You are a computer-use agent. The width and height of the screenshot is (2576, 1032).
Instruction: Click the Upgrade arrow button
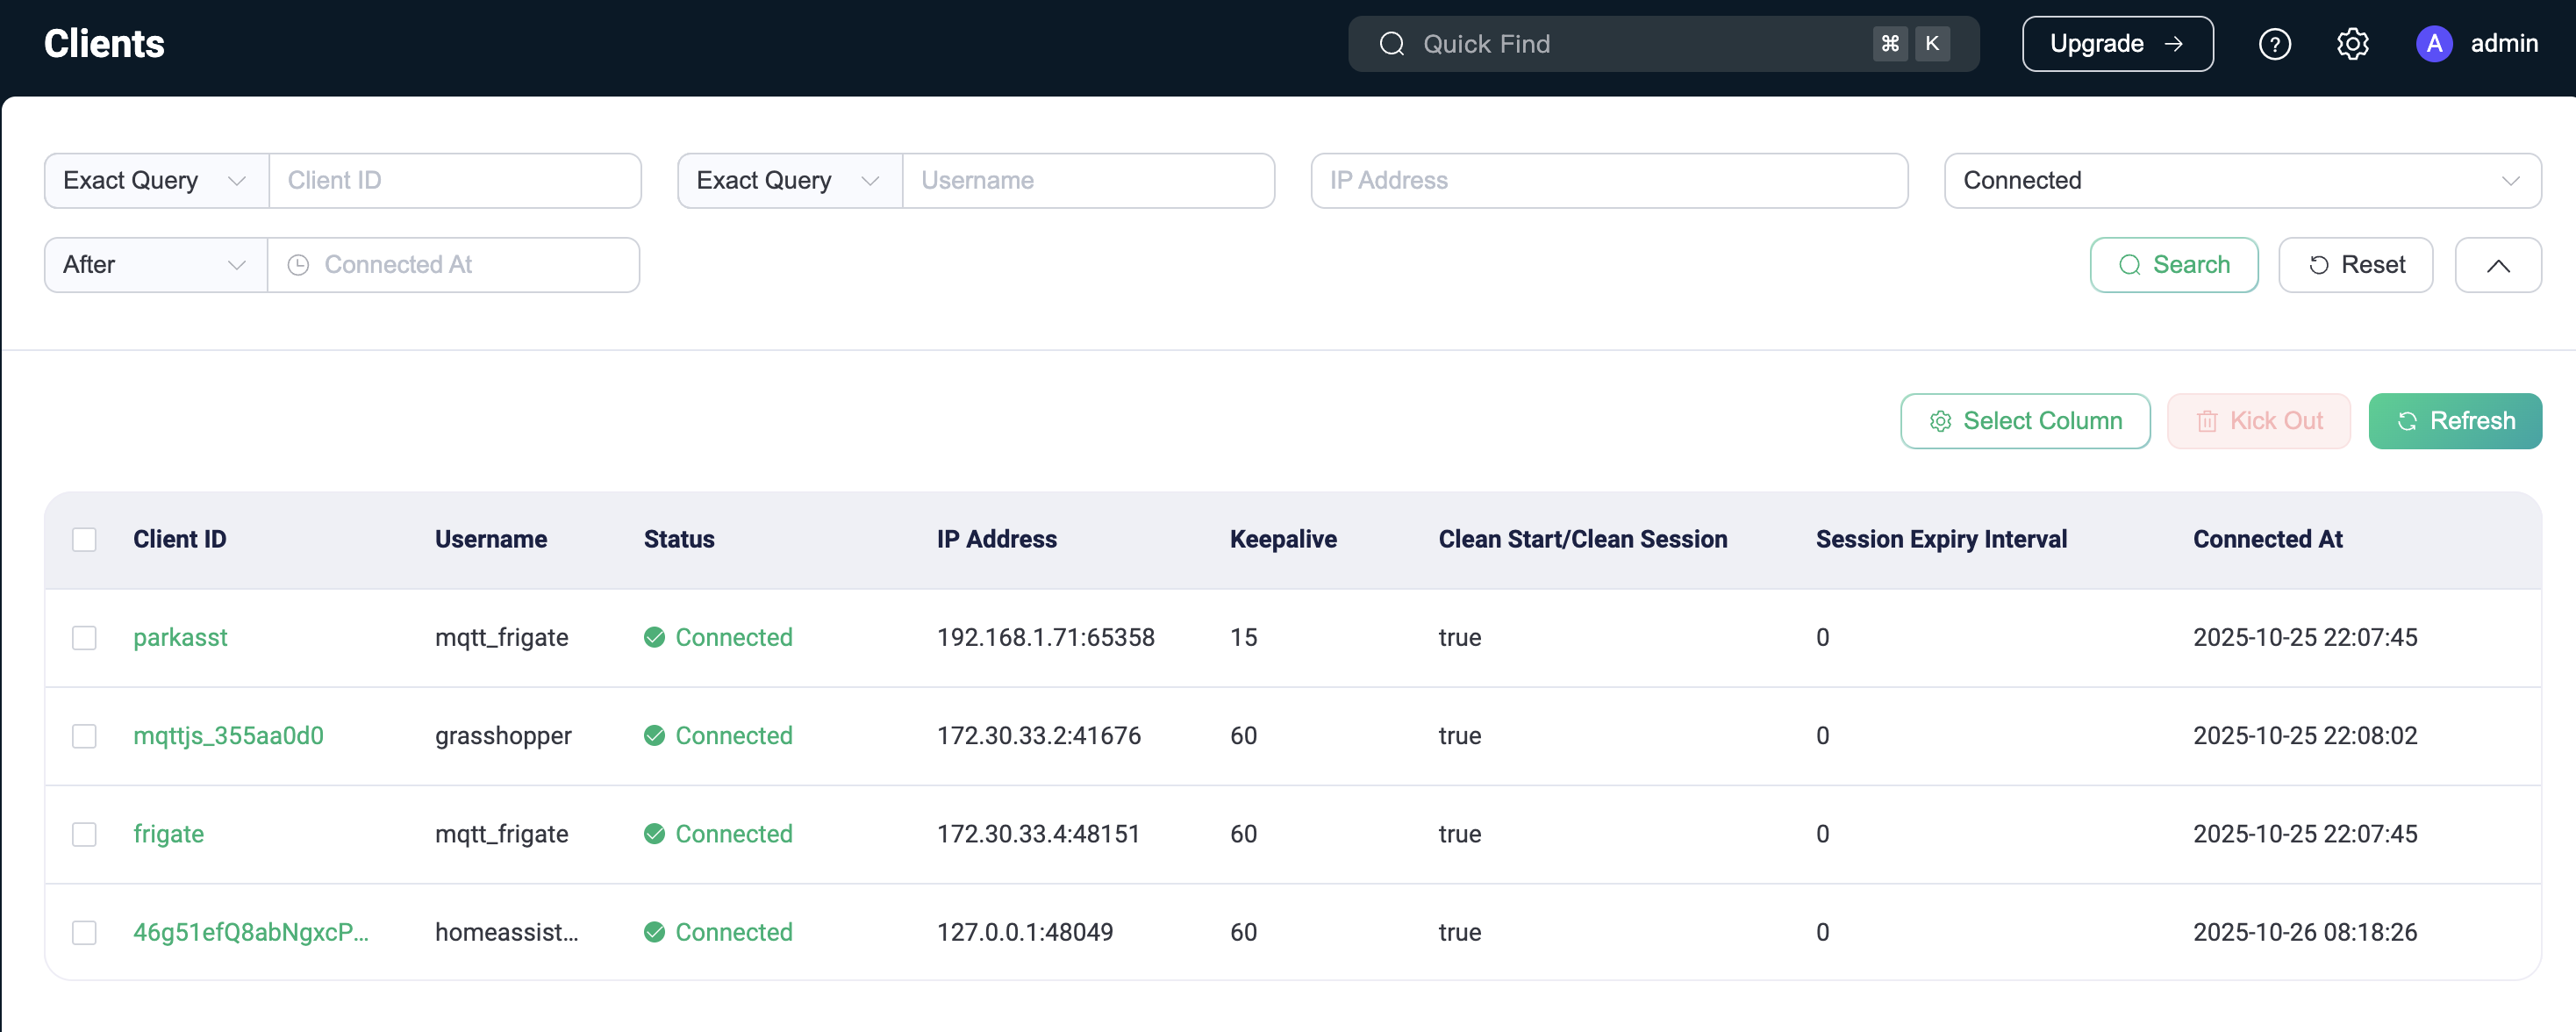pos(2116,44)
